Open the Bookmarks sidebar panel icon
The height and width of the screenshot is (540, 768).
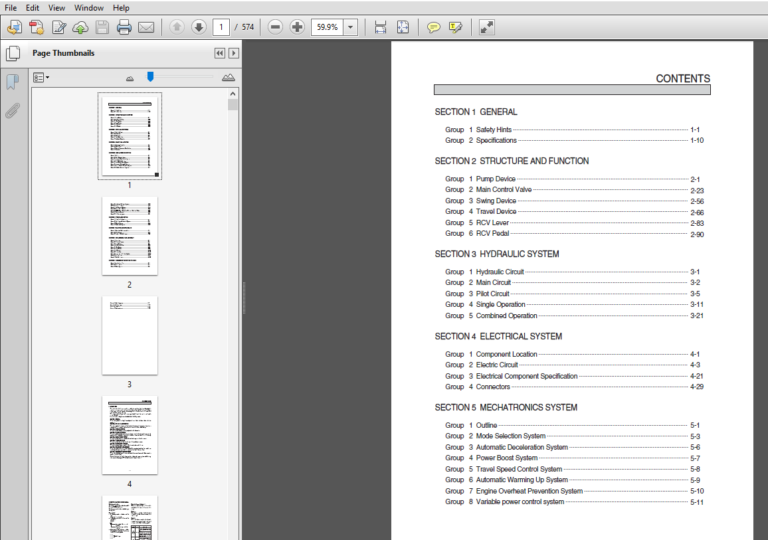12,82
